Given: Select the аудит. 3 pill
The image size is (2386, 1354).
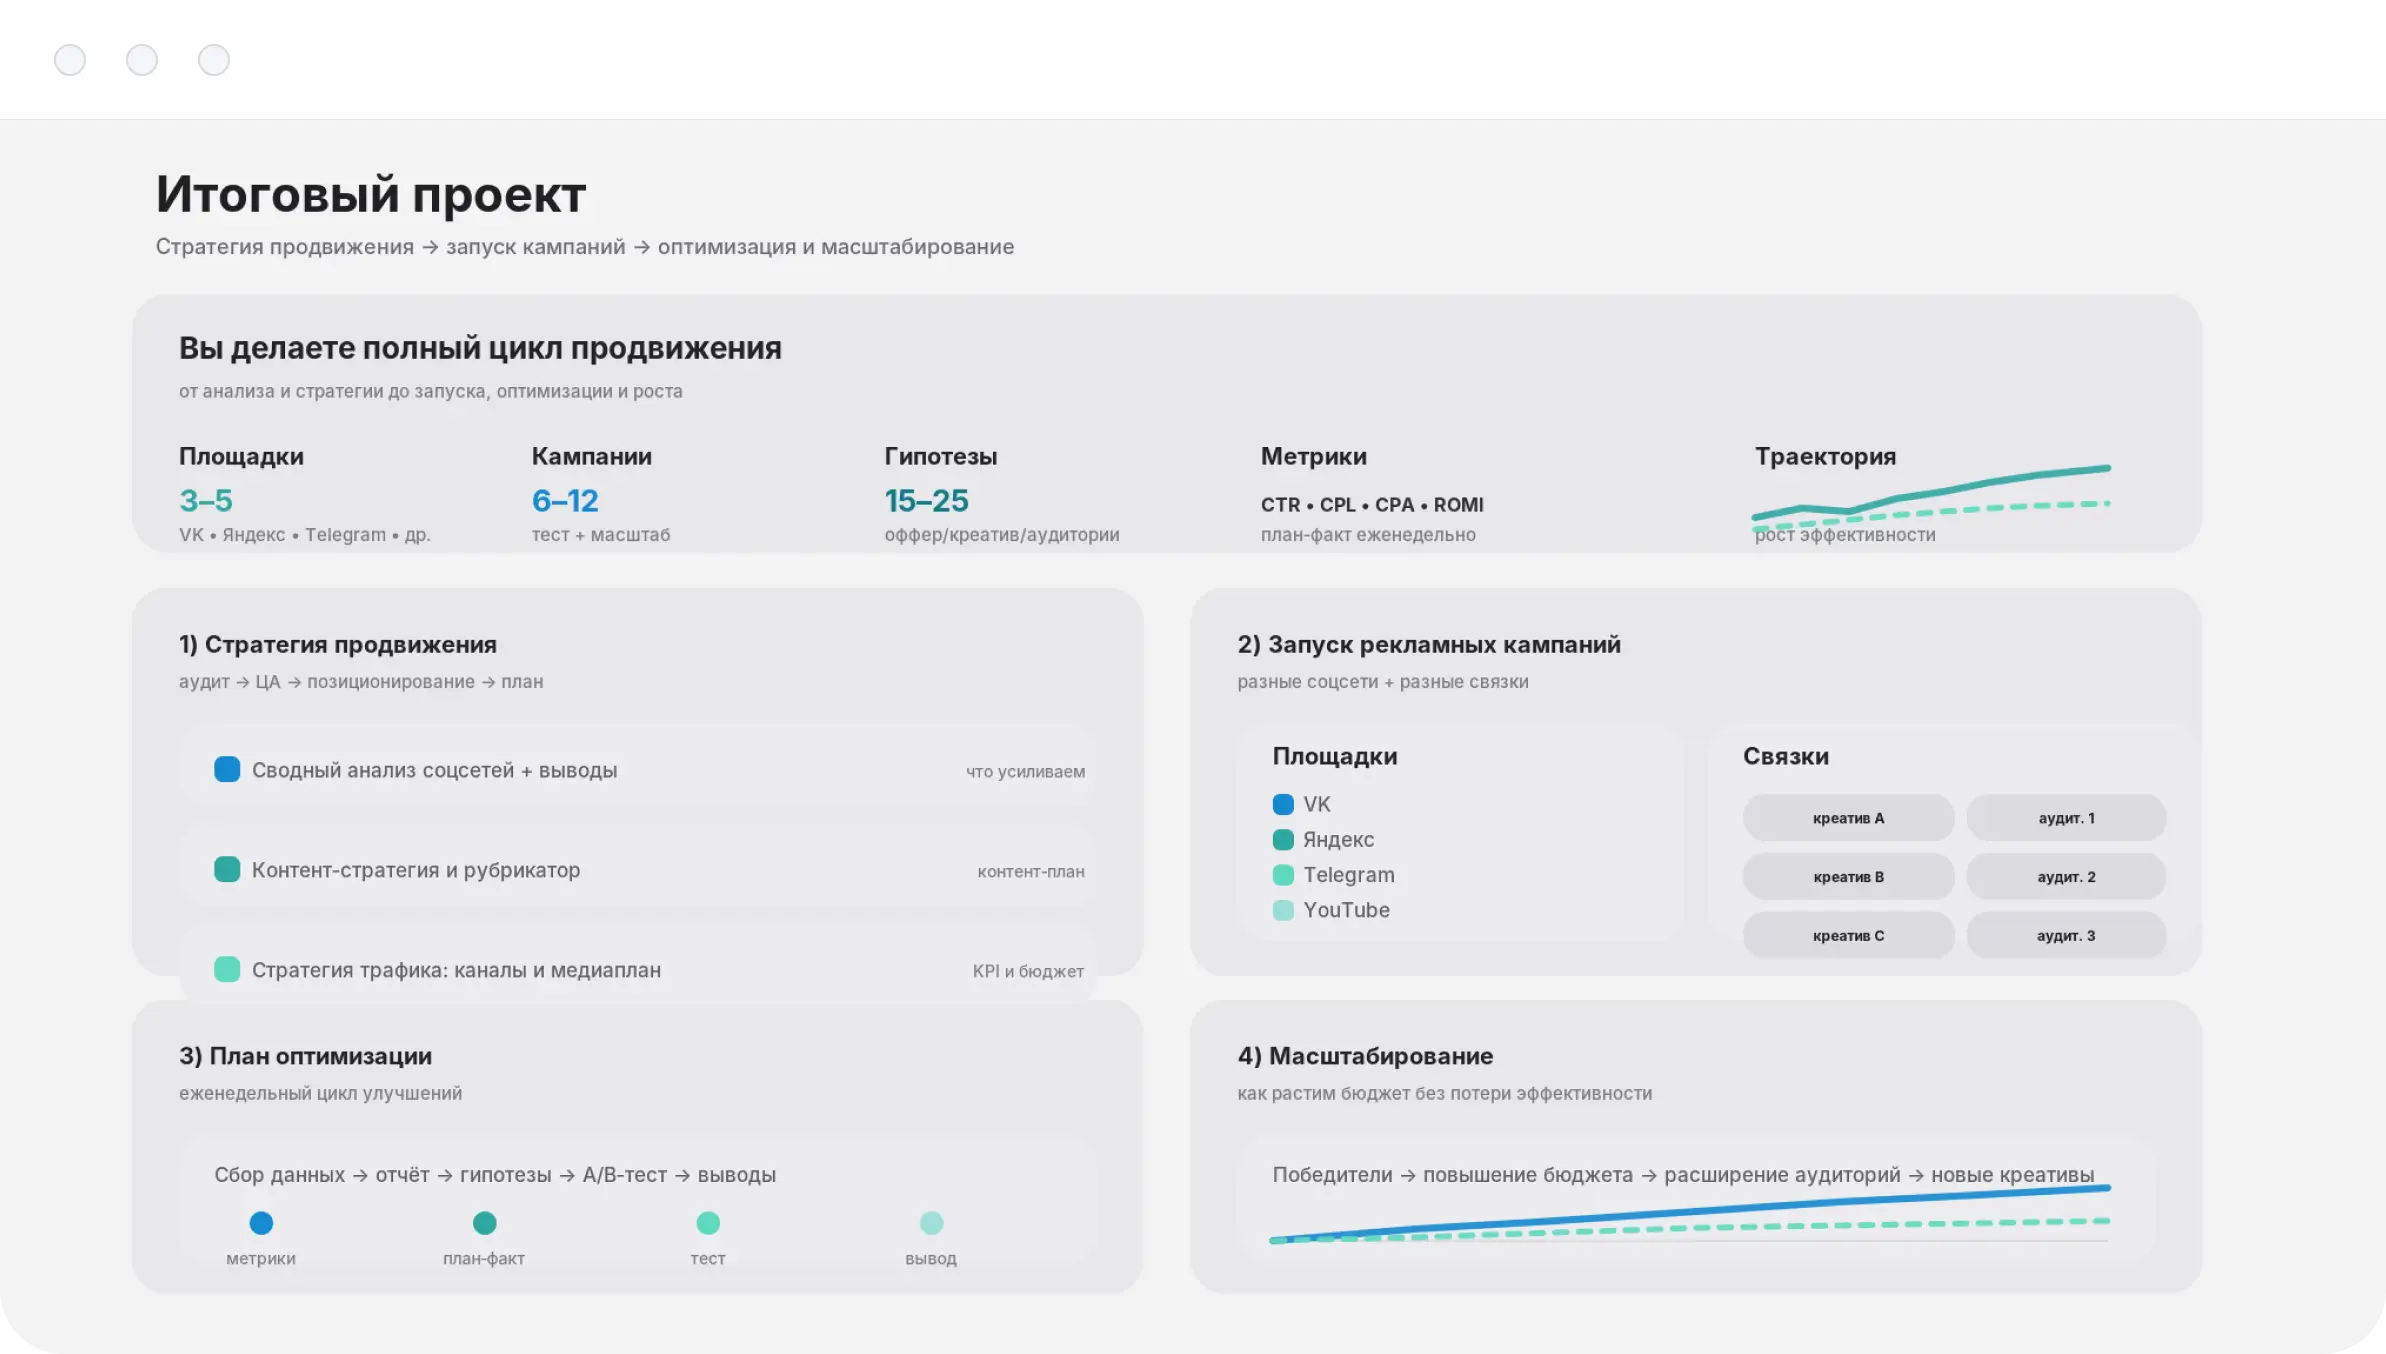Looking at the screenshot, I should coord(2066,936).
